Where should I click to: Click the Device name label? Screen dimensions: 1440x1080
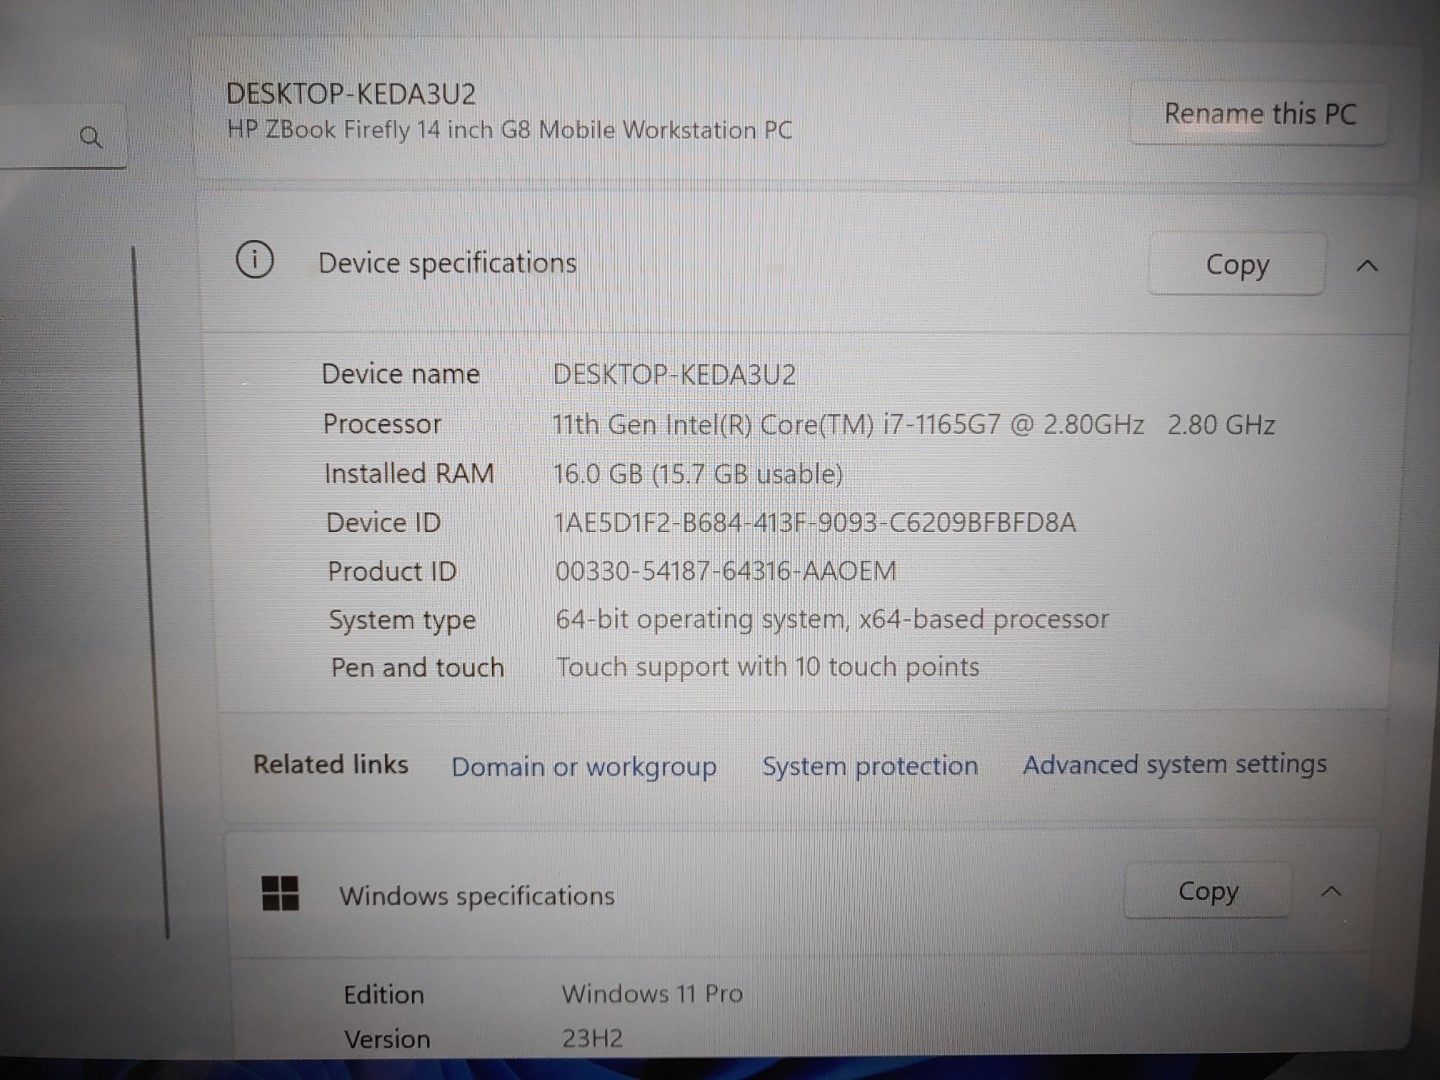[401, 374]
